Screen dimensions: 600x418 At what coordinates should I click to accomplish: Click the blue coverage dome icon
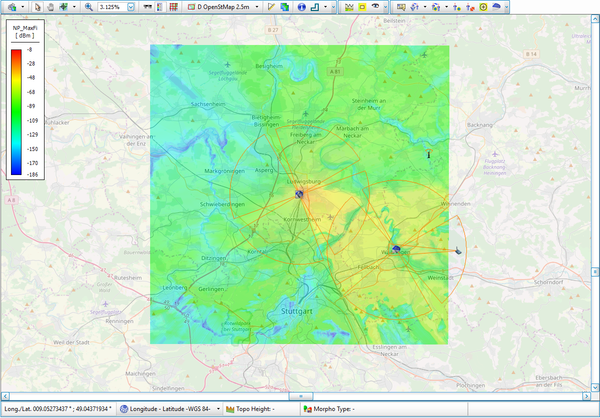pyautogui.click(x=496, y=7)
